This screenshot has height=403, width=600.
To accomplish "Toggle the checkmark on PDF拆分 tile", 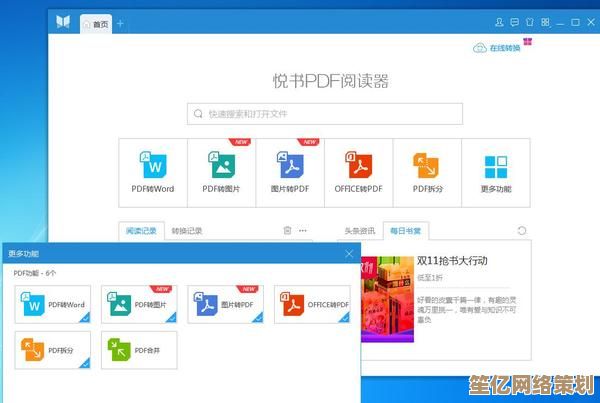I will [x=85, y=363].
